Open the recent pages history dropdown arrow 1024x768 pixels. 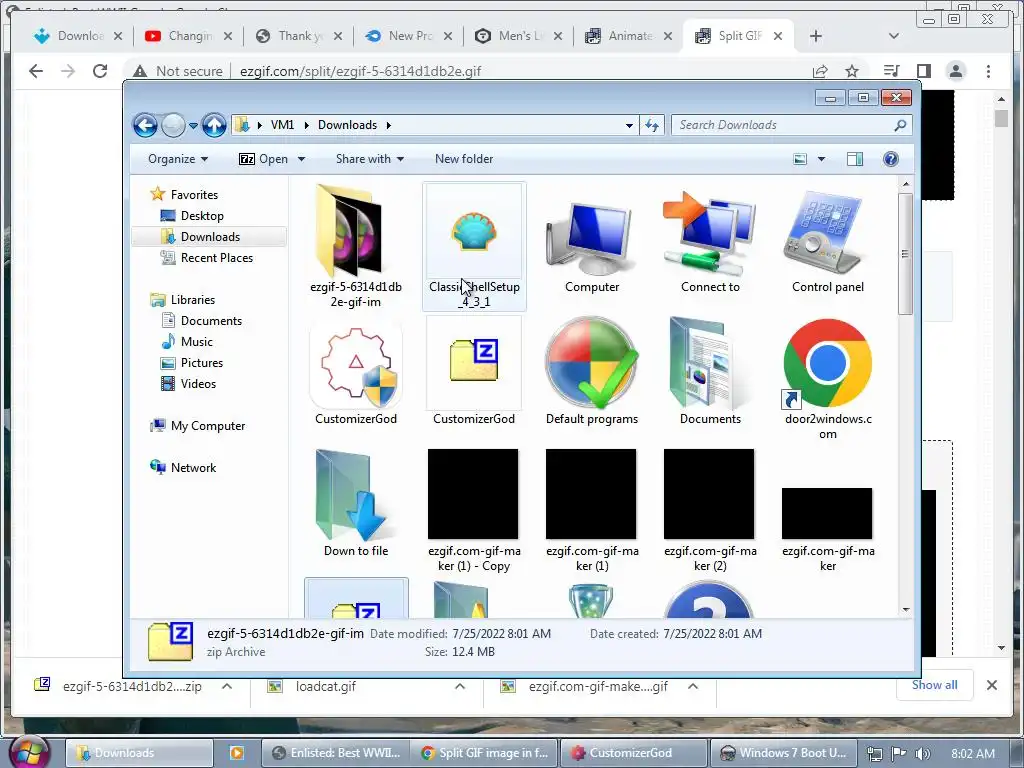(x=193, y=125)
